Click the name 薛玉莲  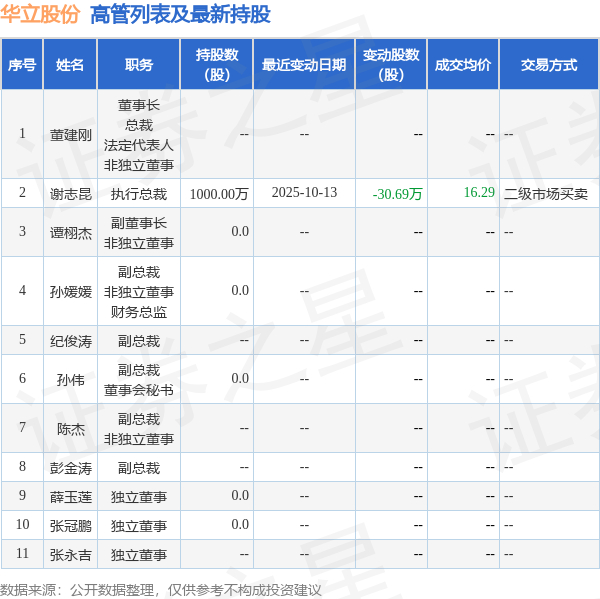(71, 497)
